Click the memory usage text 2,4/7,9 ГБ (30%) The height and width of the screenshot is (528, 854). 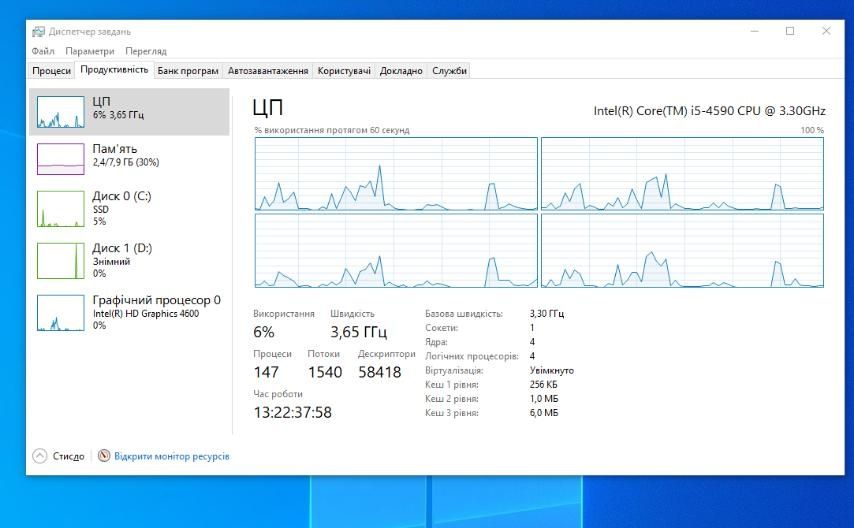click(126, 162)
